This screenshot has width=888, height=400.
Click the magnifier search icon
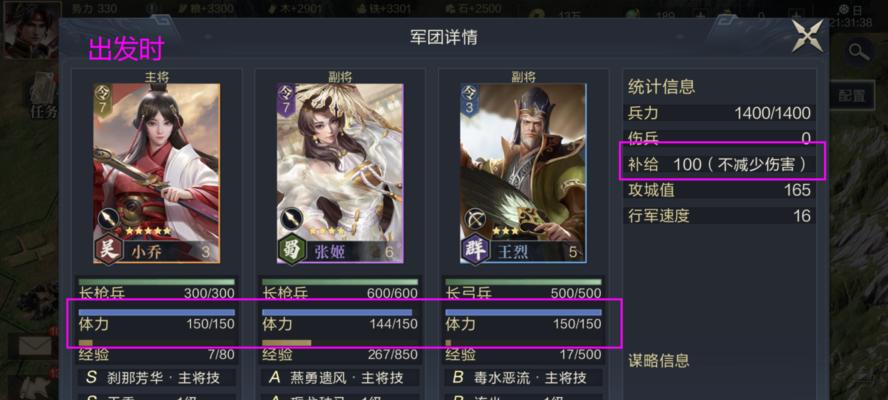pyautogui.click(x=859, y=52)
